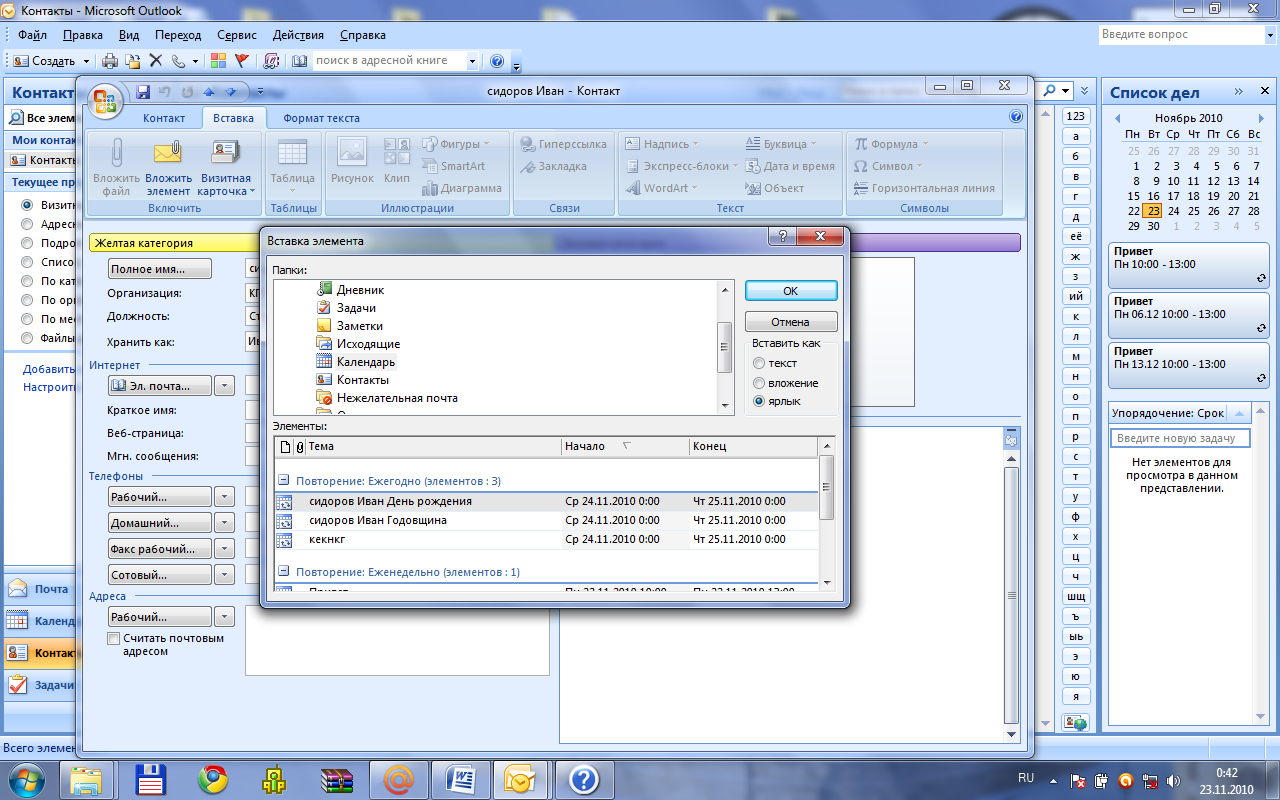Click the Отмена button

(791, 322)
